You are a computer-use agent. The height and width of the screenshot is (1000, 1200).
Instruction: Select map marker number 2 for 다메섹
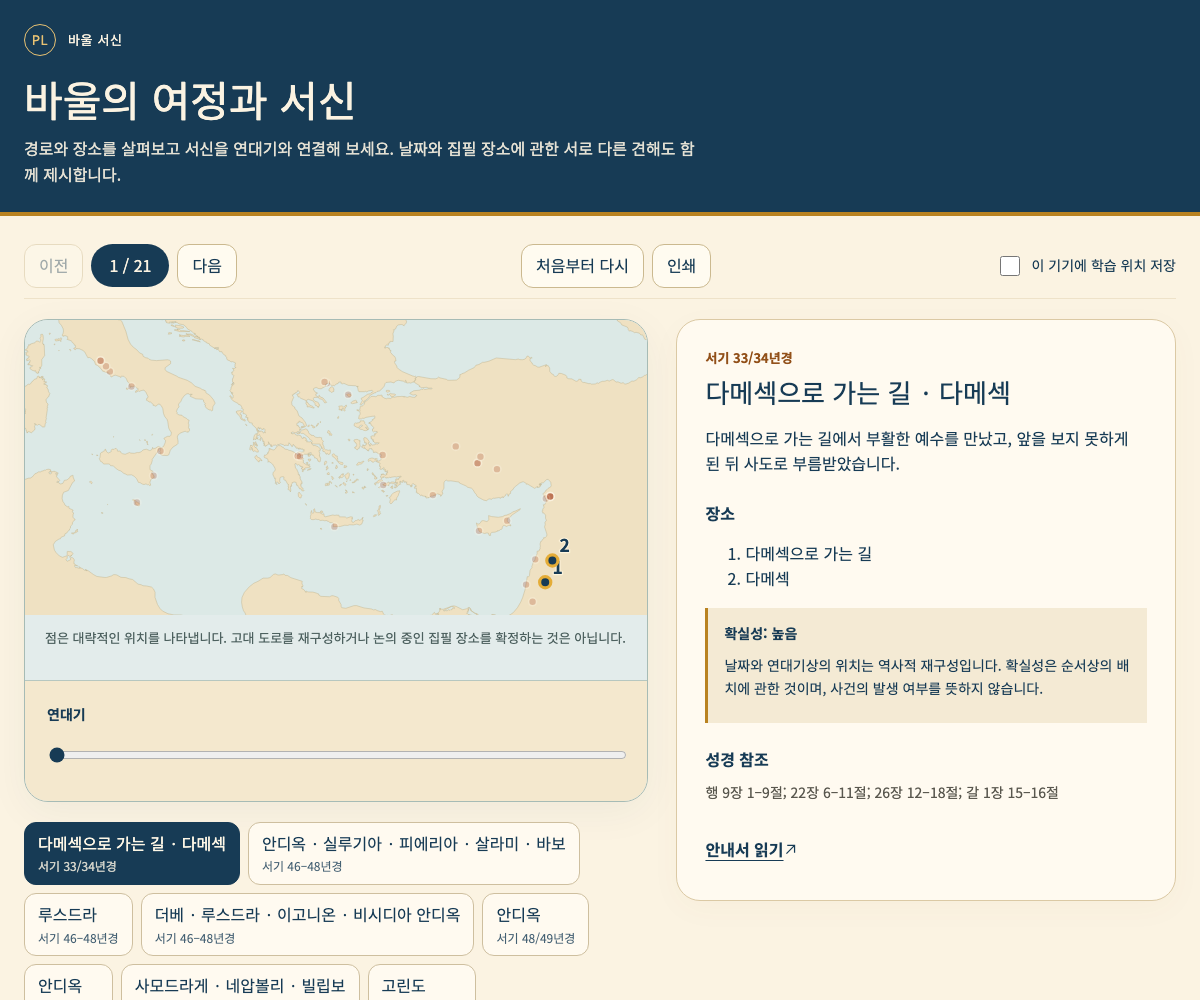552,561
